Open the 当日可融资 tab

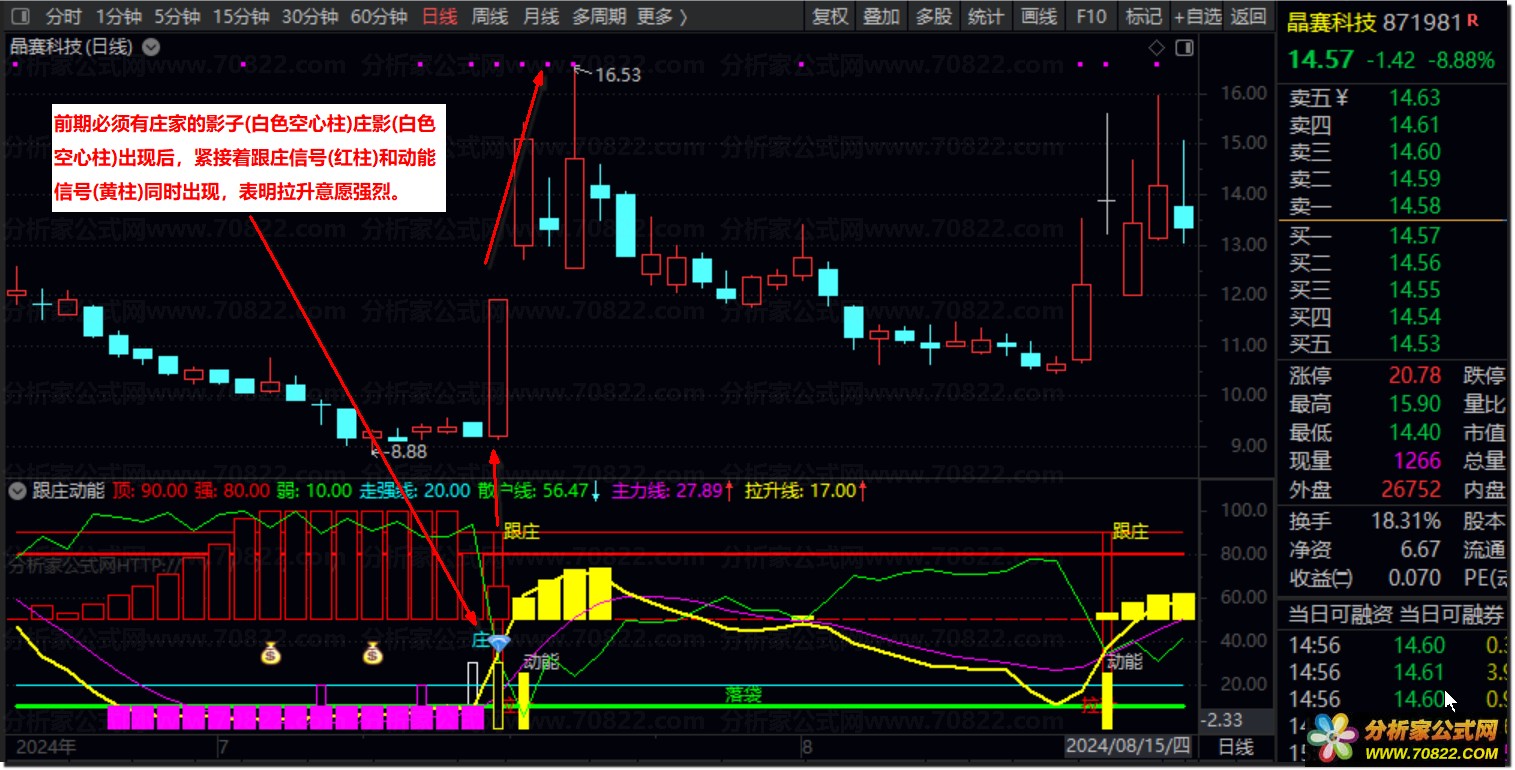(1339, 614)
